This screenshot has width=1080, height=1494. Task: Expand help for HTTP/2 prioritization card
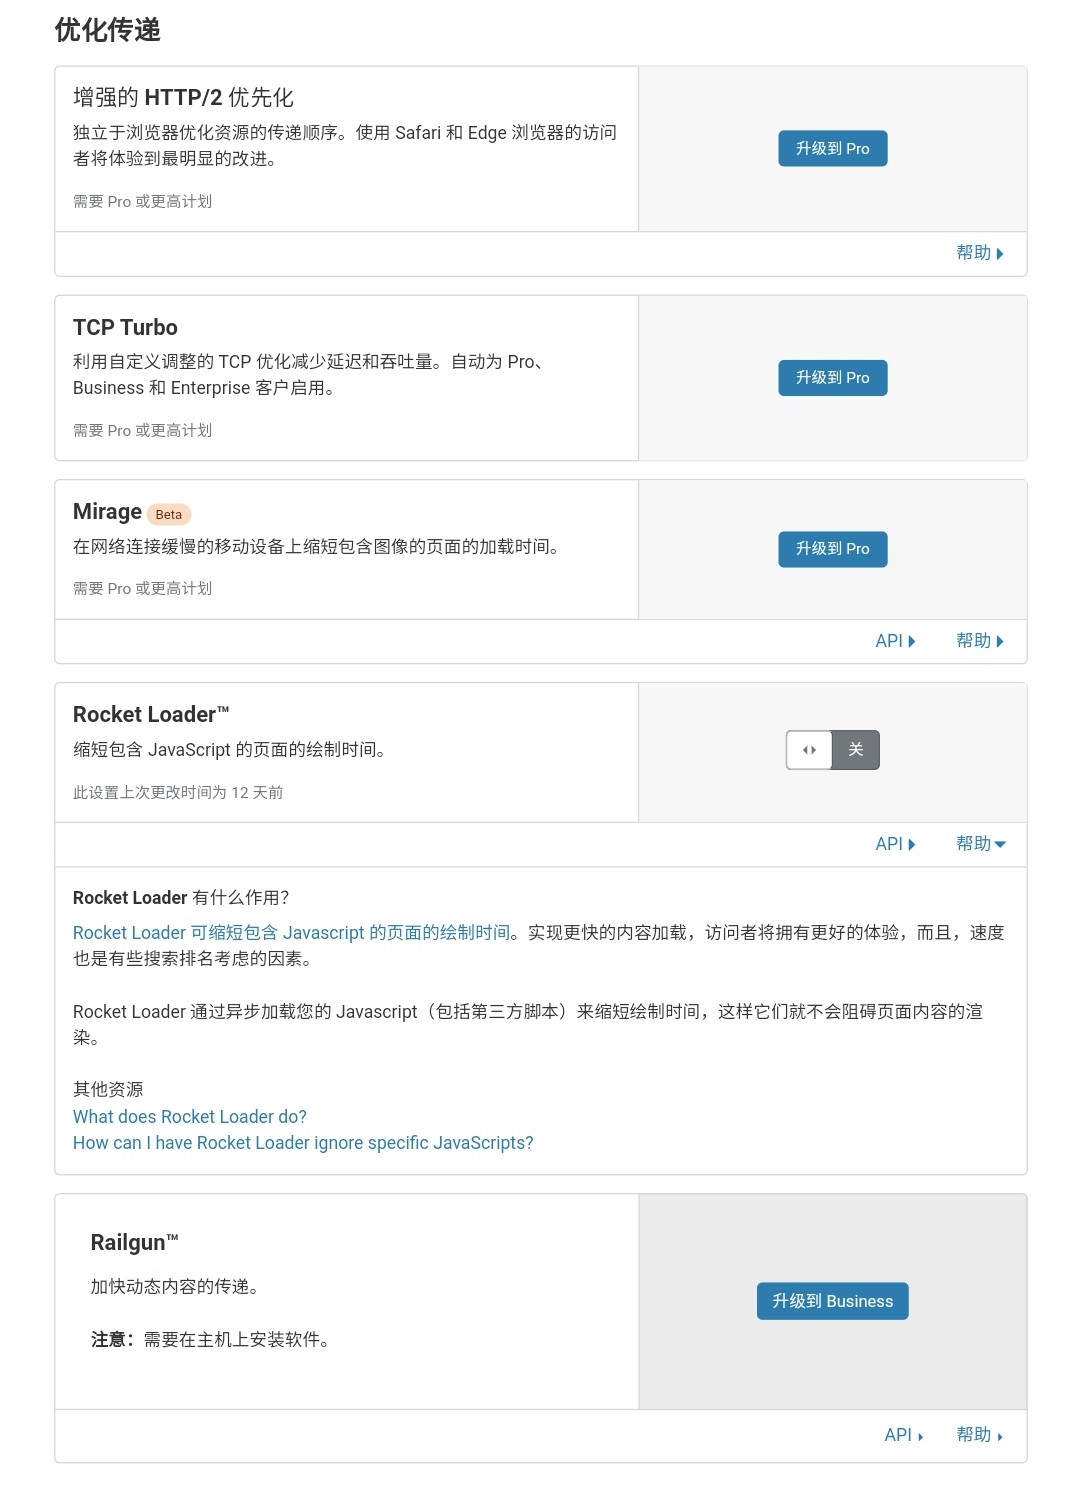[979, 253]
